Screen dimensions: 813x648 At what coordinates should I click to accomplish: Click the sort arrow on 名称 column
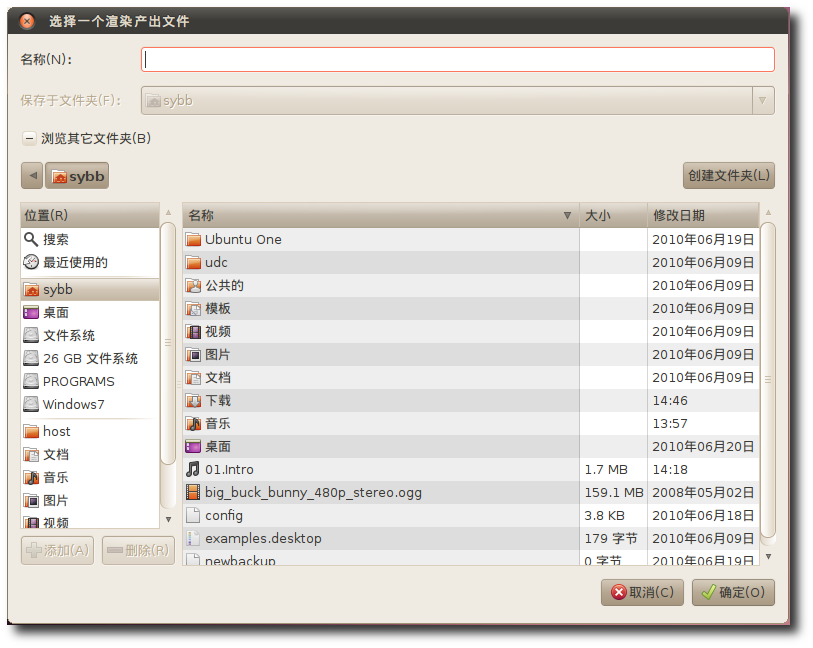point(567,216)
